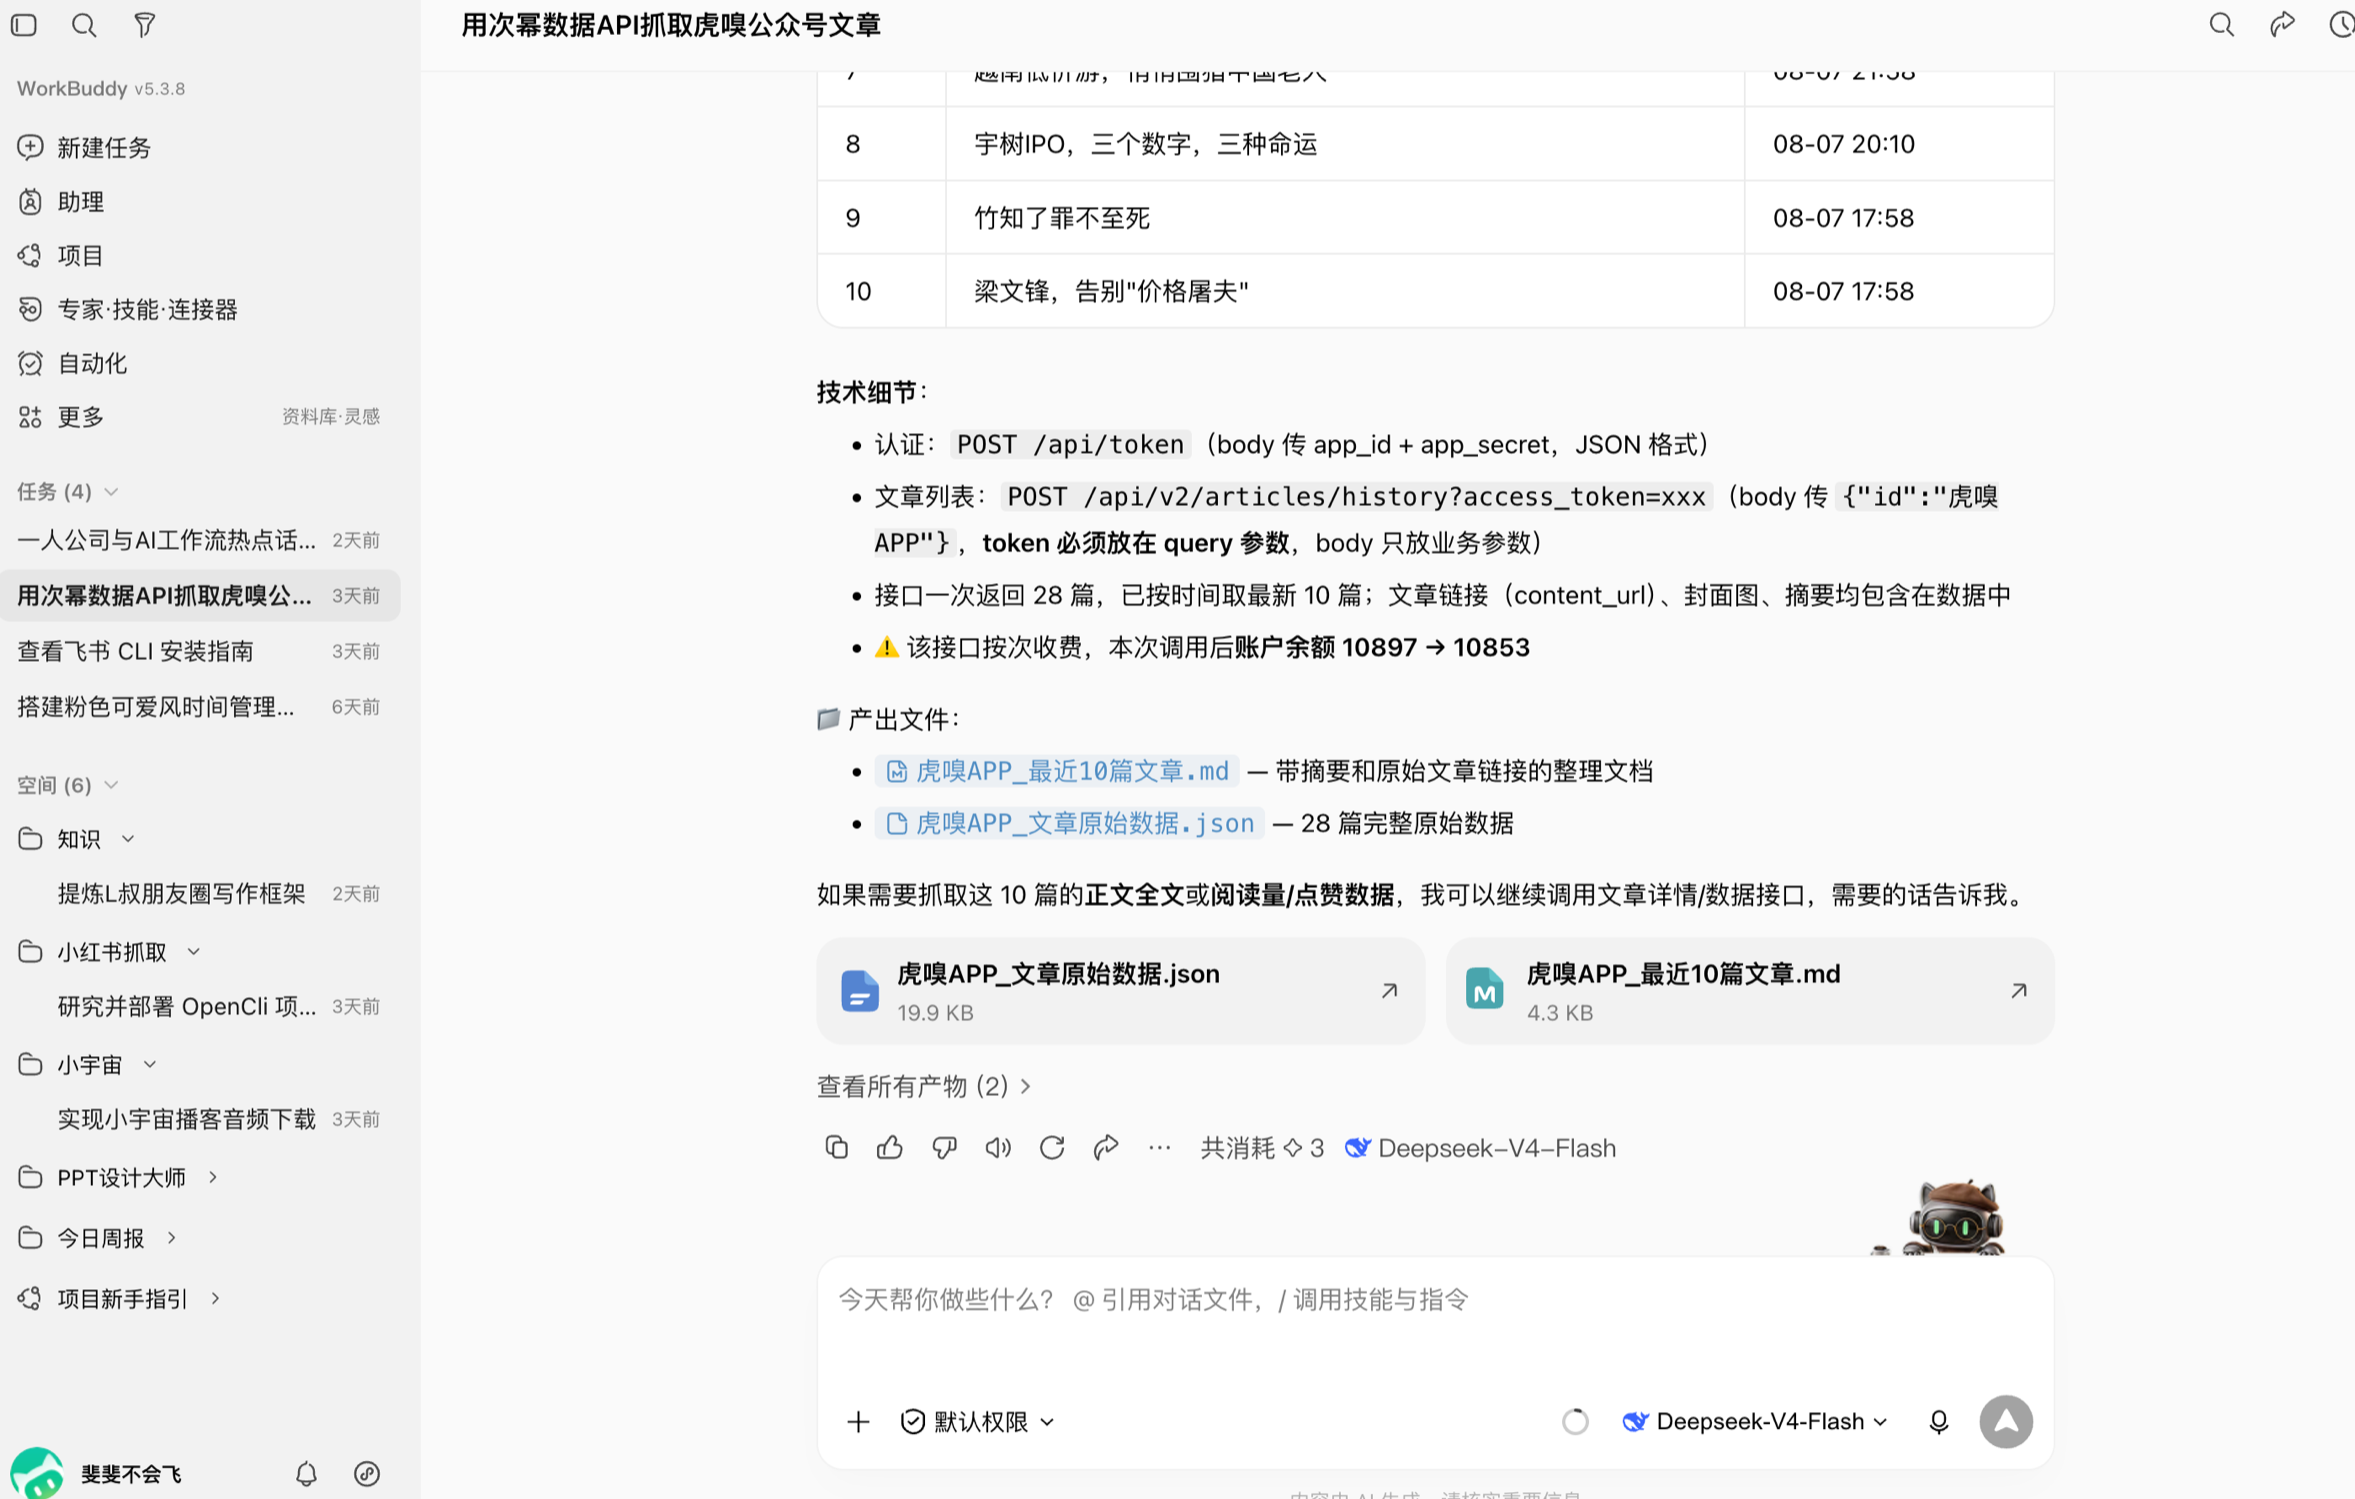Open notifications bell icon
2355x1499 pixels.
[306, 1474]
